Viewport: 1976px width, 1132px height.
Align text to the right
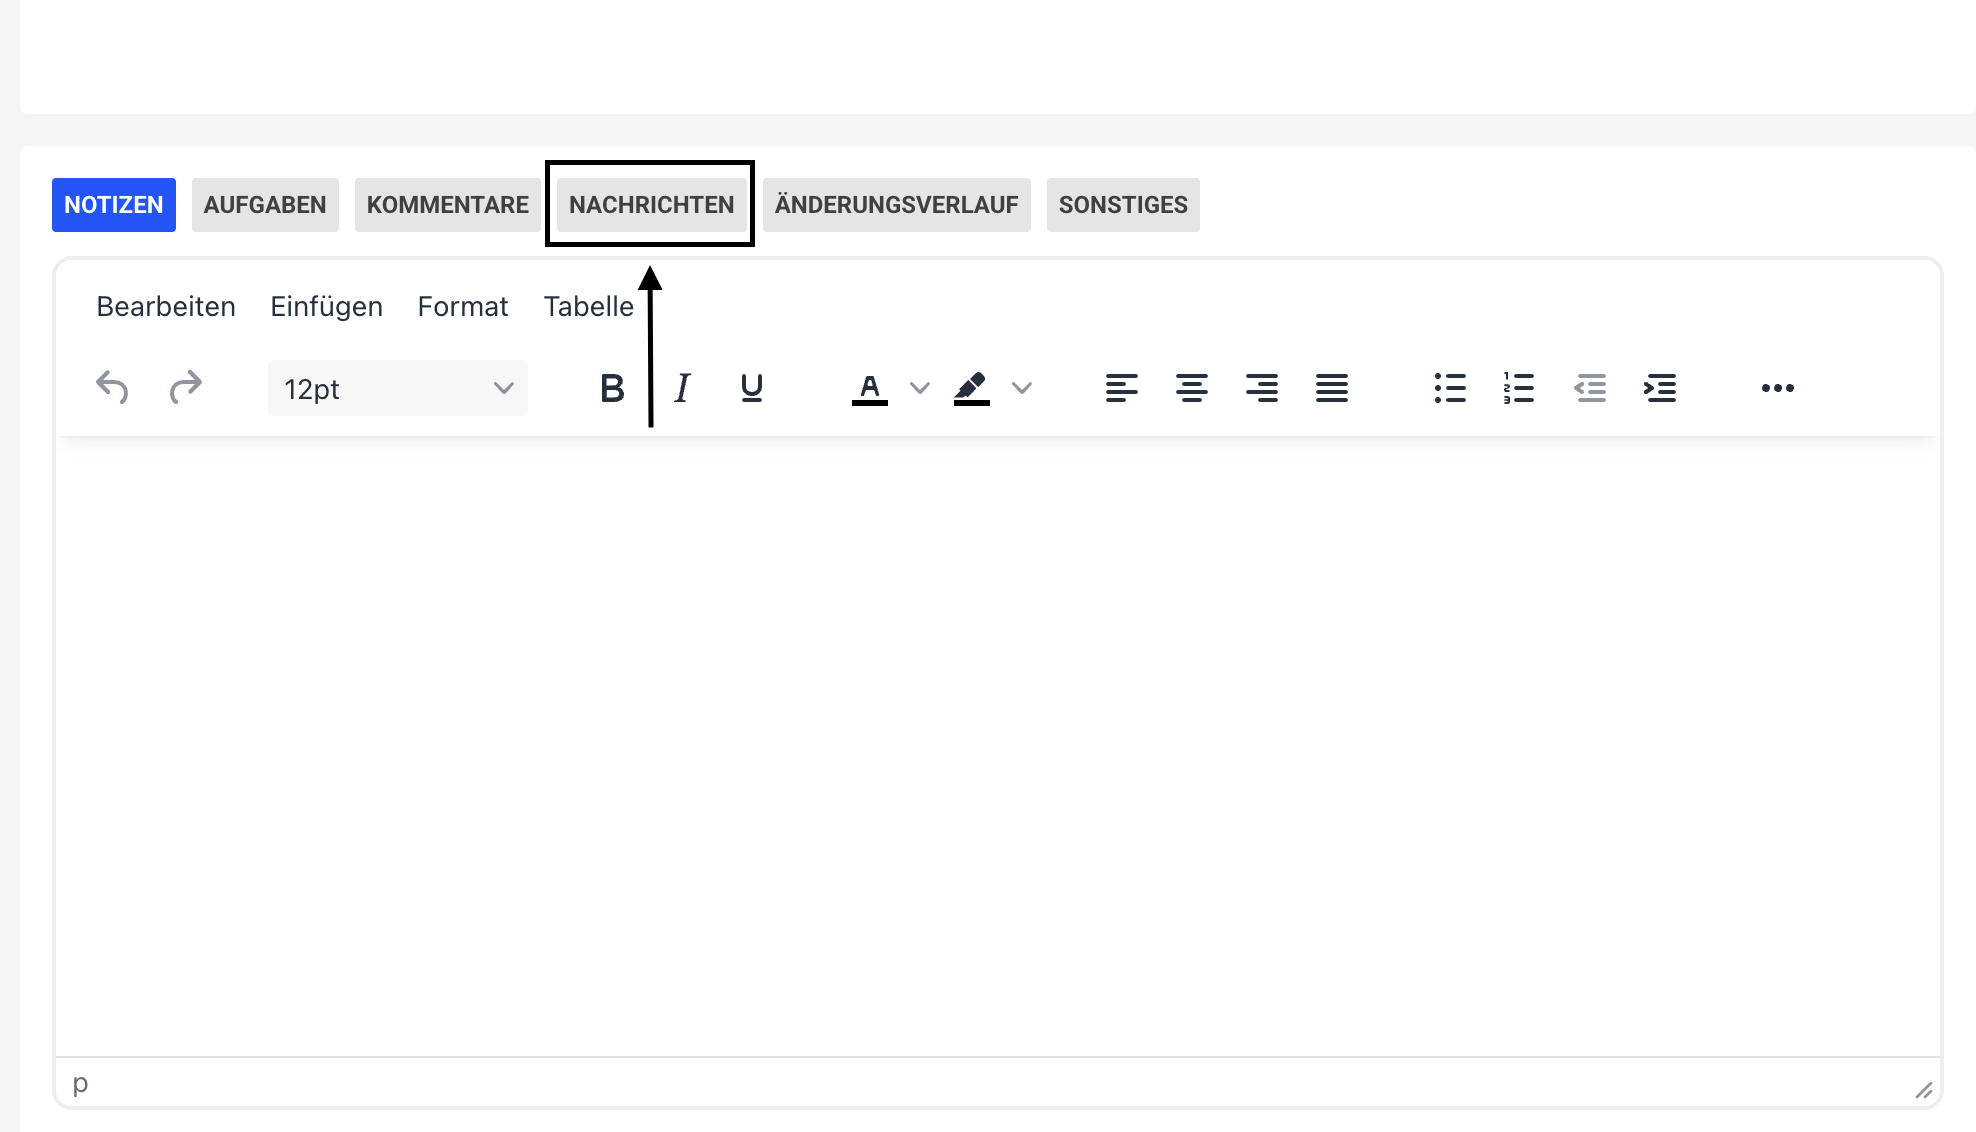(x=1261, y=388)
